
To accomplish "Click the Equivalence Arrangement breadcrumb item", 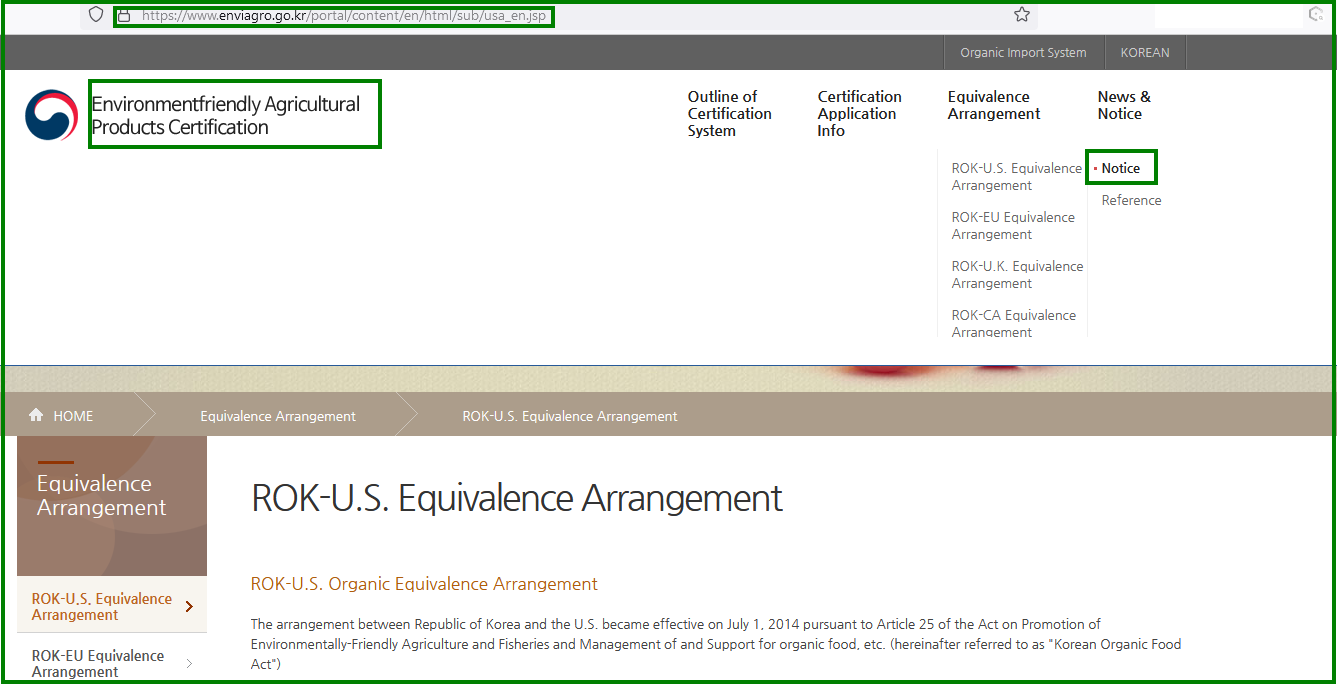I will [278, 416].
